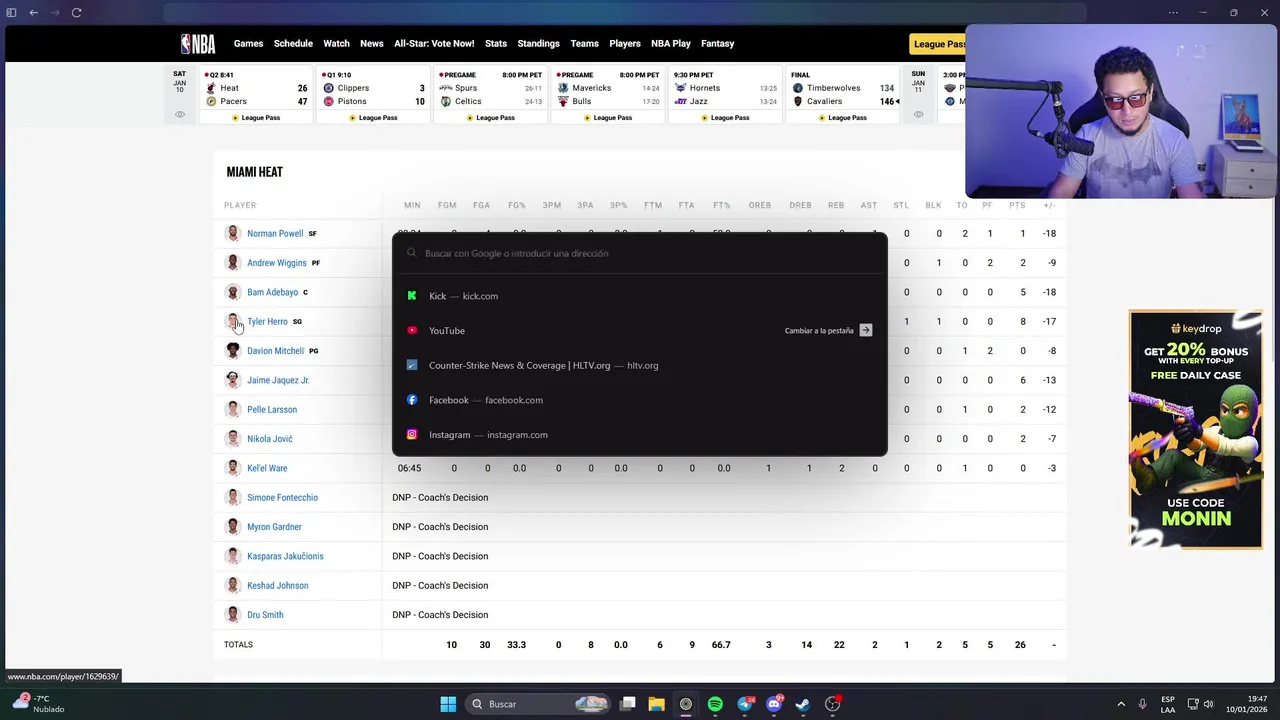Image resolution: width=1280 pixels, height=720 pixels.
Task: Select Instagram instagram.com suggestion
Action: click(x=640, y=434)
